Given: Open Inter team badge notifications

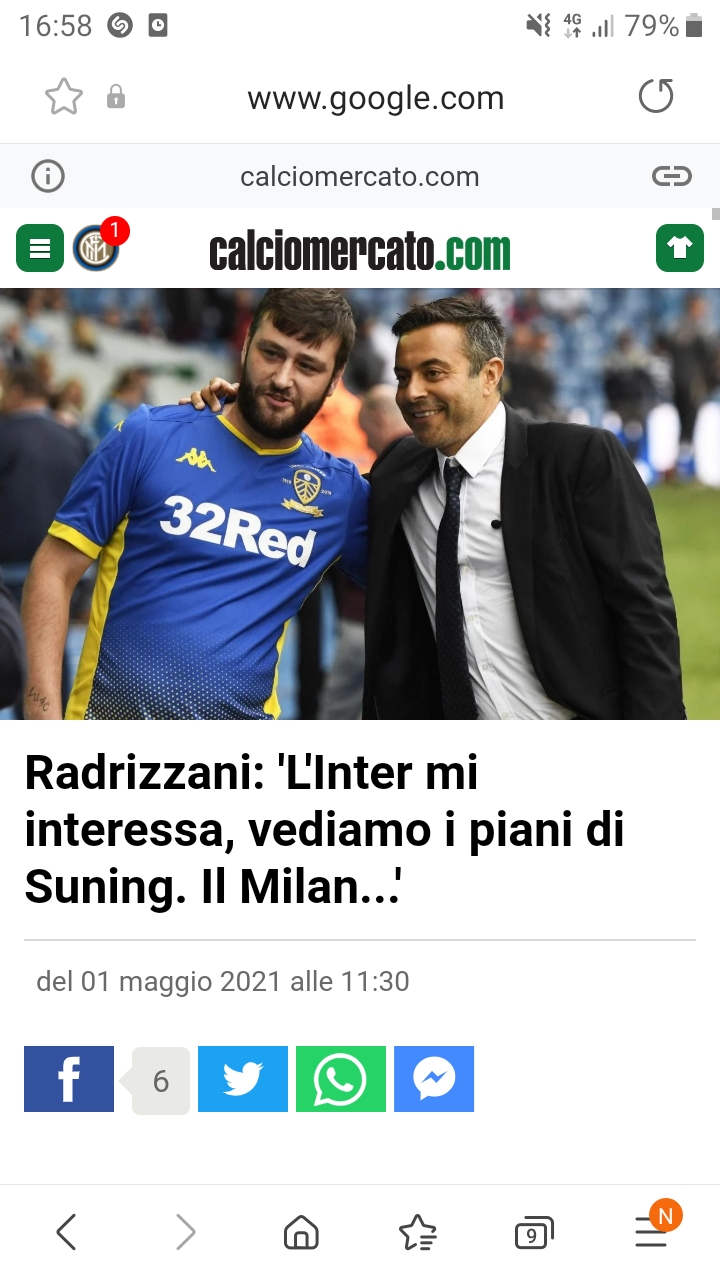Looking at the screenshot, I should (97, 248).
